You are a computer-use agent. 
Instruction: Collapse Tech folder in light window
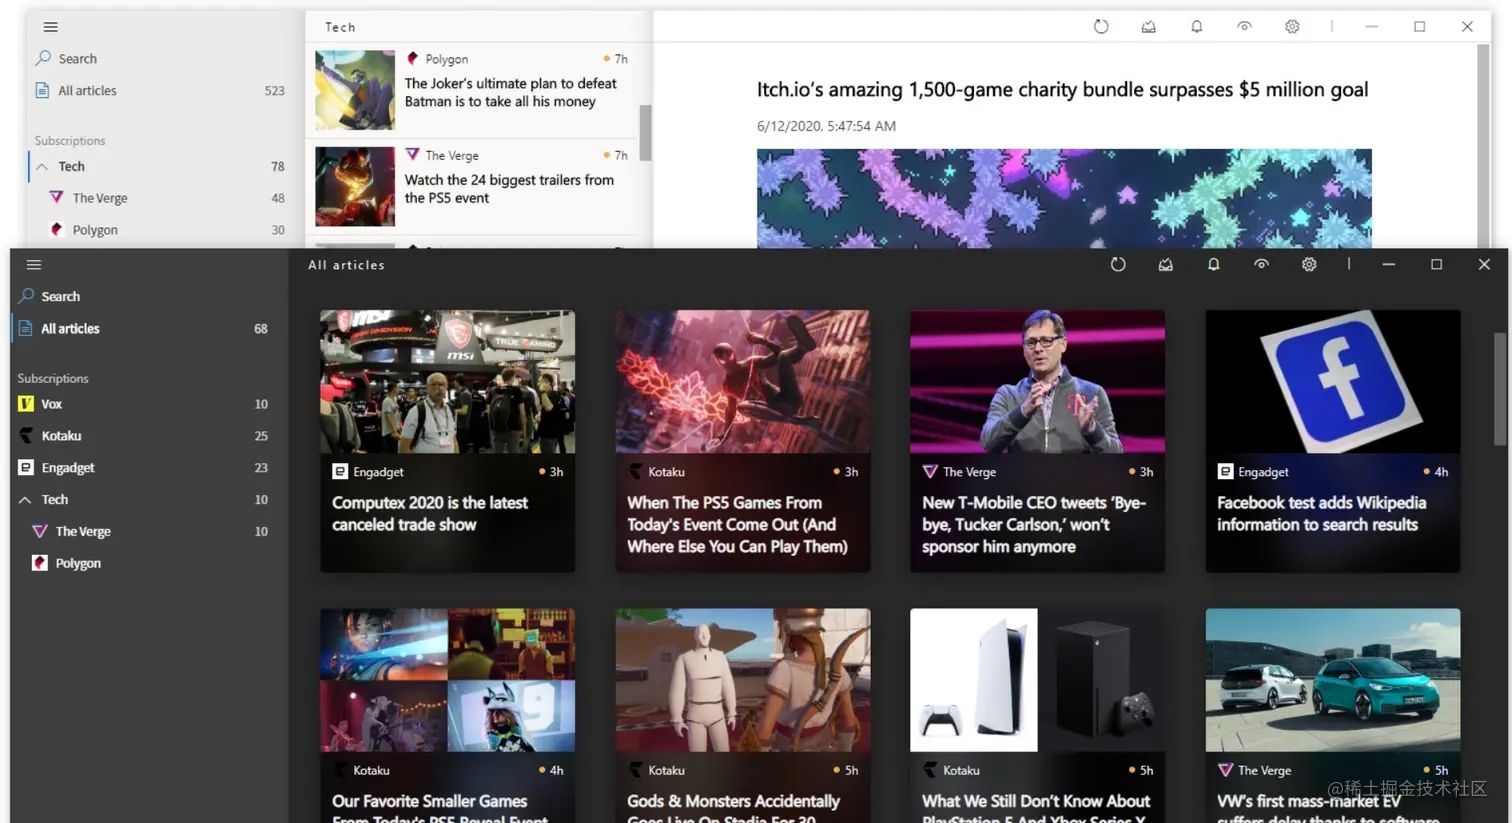(x=42, y=167)
